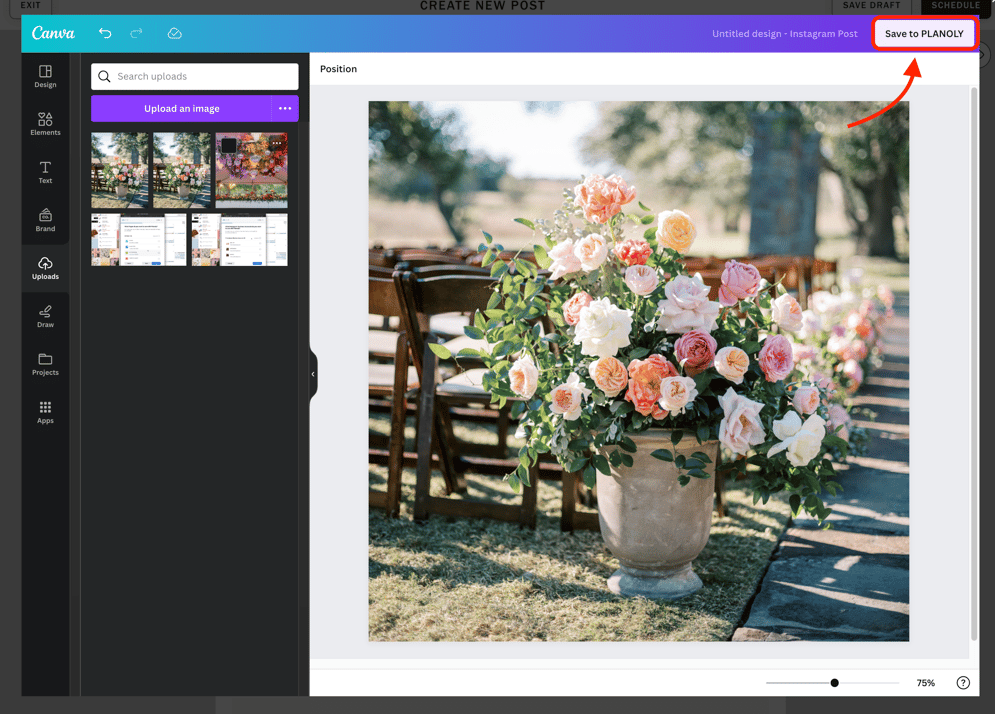Adjust the 75% zoom slider
The width and height of the screenshot is (995, 714).
[x=833, y=682]
